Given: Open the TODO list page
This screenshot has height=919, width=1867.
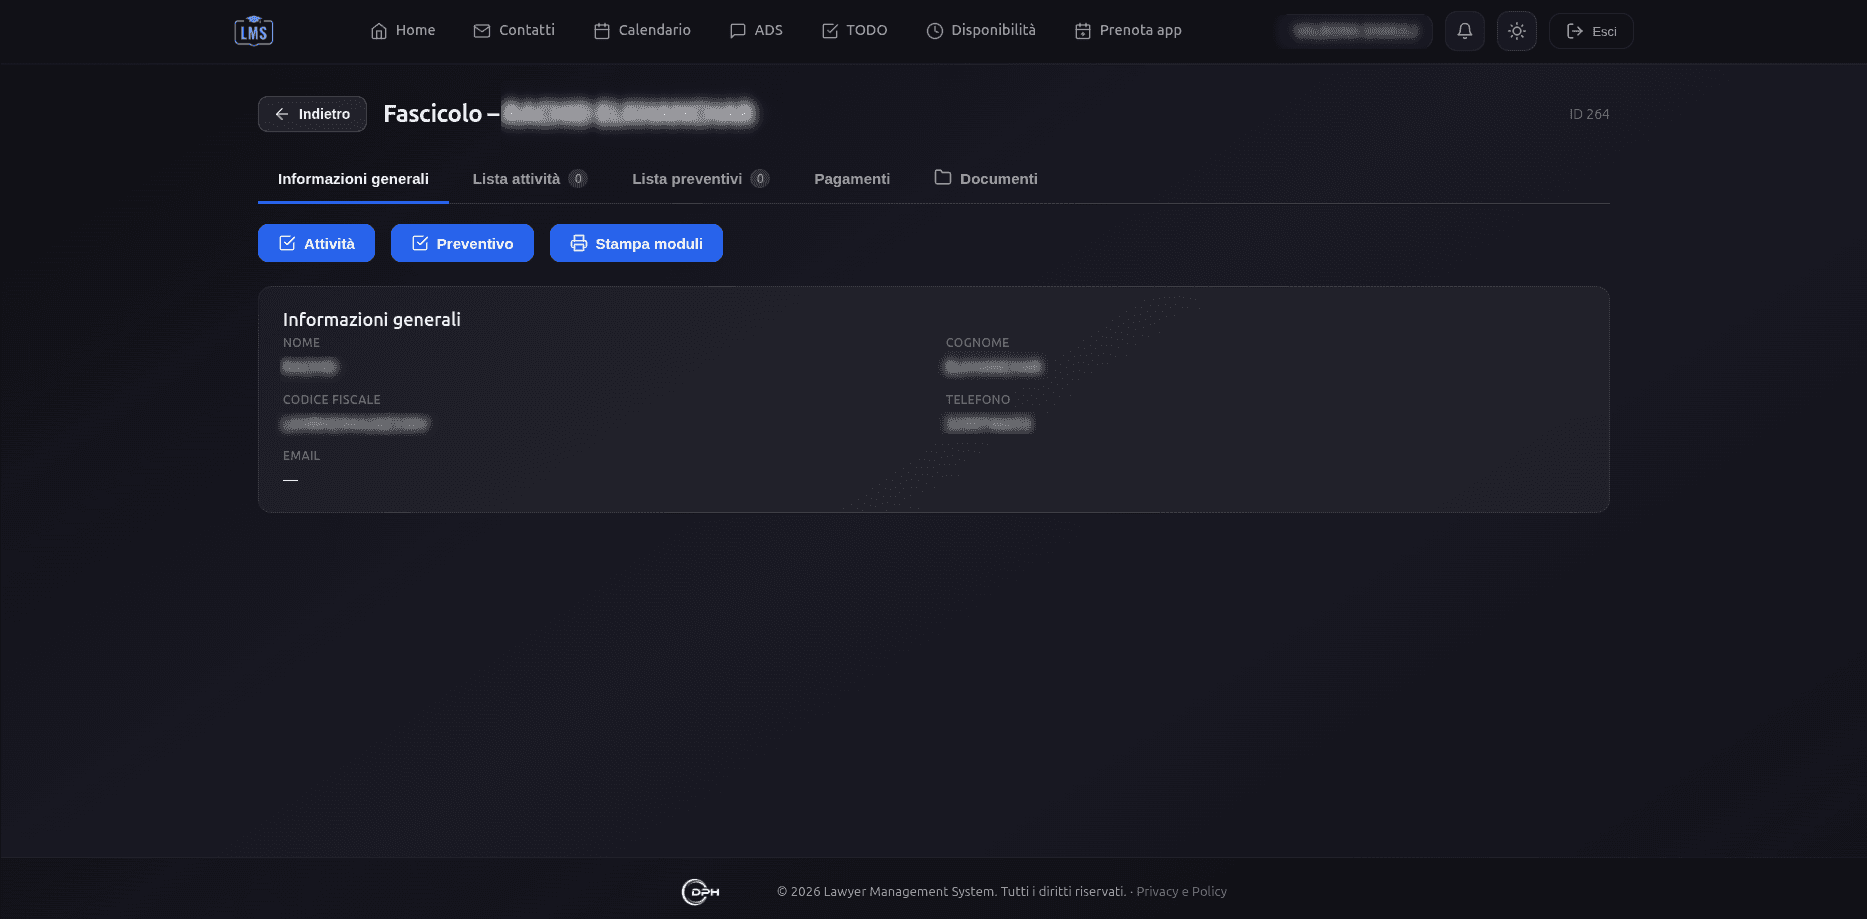Looking at the screenshot, I should click(855, 31).
